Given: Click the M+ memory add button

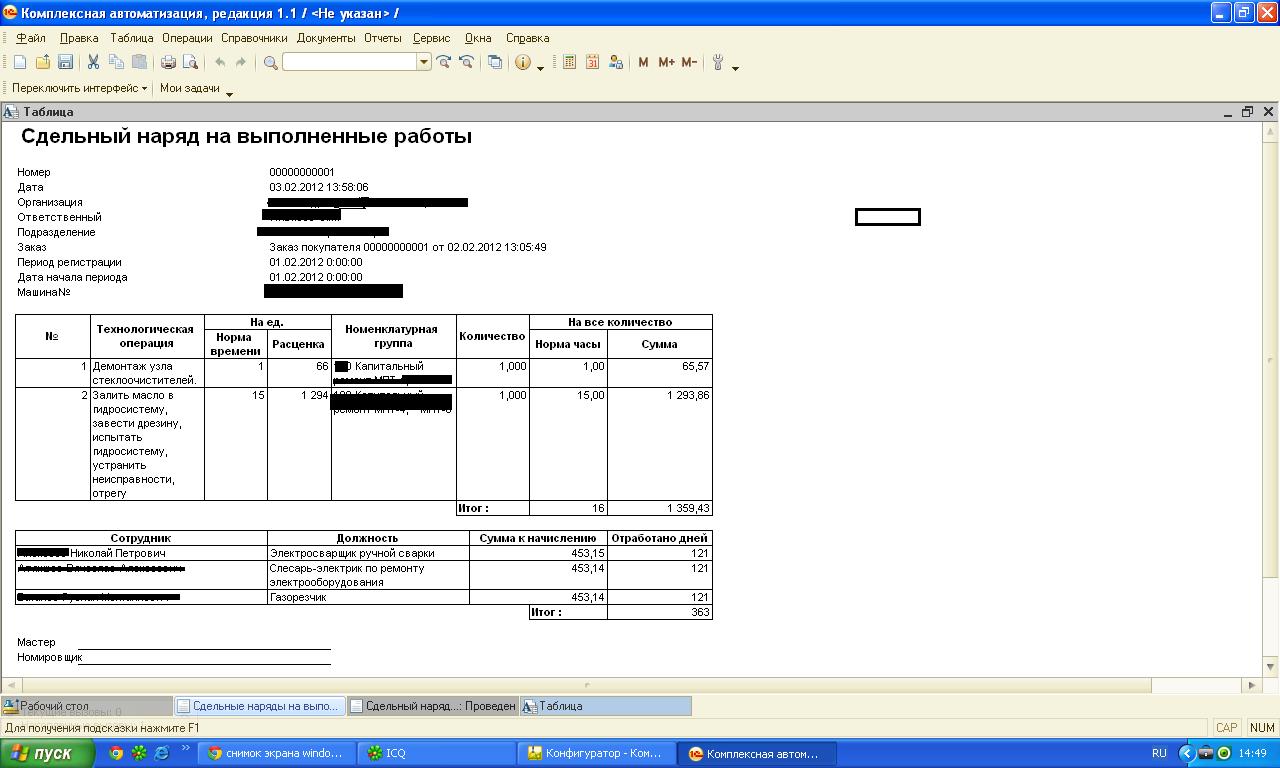Looking at the screenshot, I should tap(666, 62).
